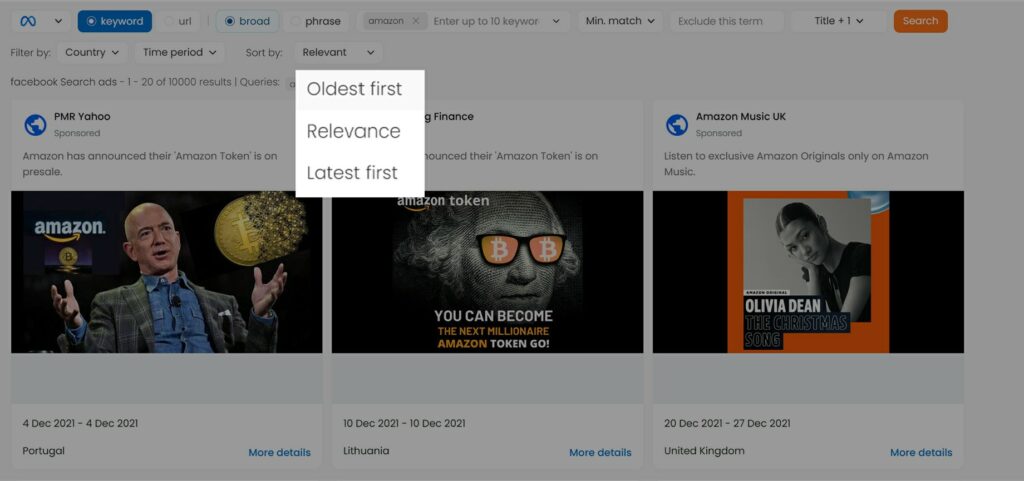
Task: Open the Title + 1 dropdown
Action: tap(839, 21)
